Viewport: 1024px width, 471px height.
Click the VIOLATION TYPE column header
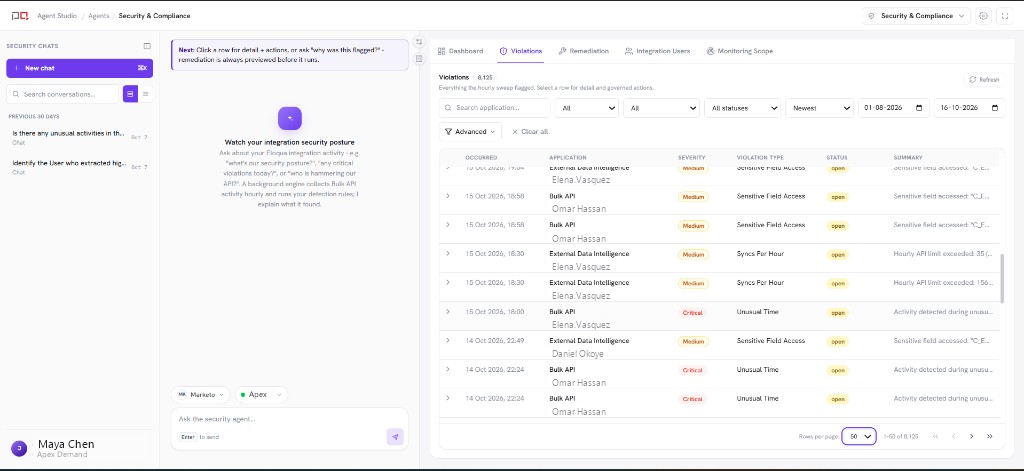pyautogui.click(x=760, y=157)
